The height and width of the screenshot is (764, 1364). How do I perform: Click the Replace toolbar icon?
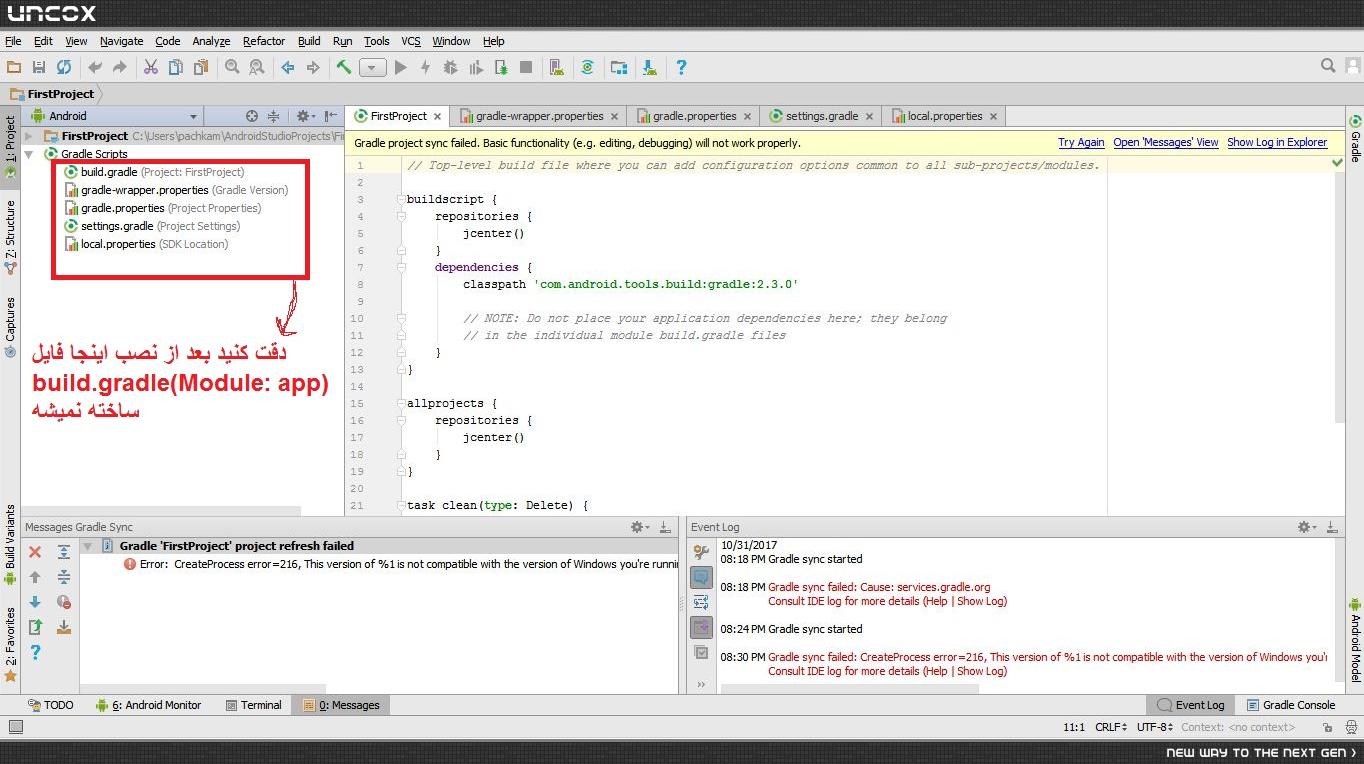pyautogui.click(x=257, y=67)
